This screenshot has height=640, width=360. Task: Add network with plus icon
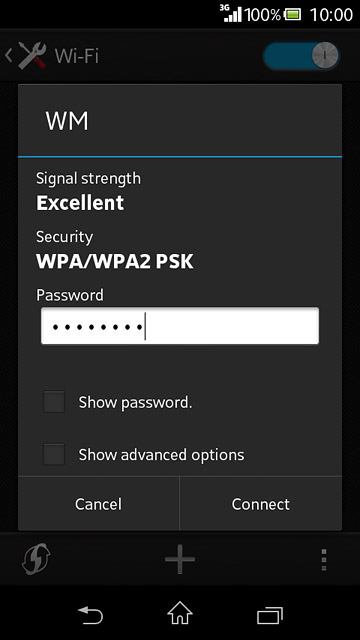pyautogui.click(x=180, y=559)
